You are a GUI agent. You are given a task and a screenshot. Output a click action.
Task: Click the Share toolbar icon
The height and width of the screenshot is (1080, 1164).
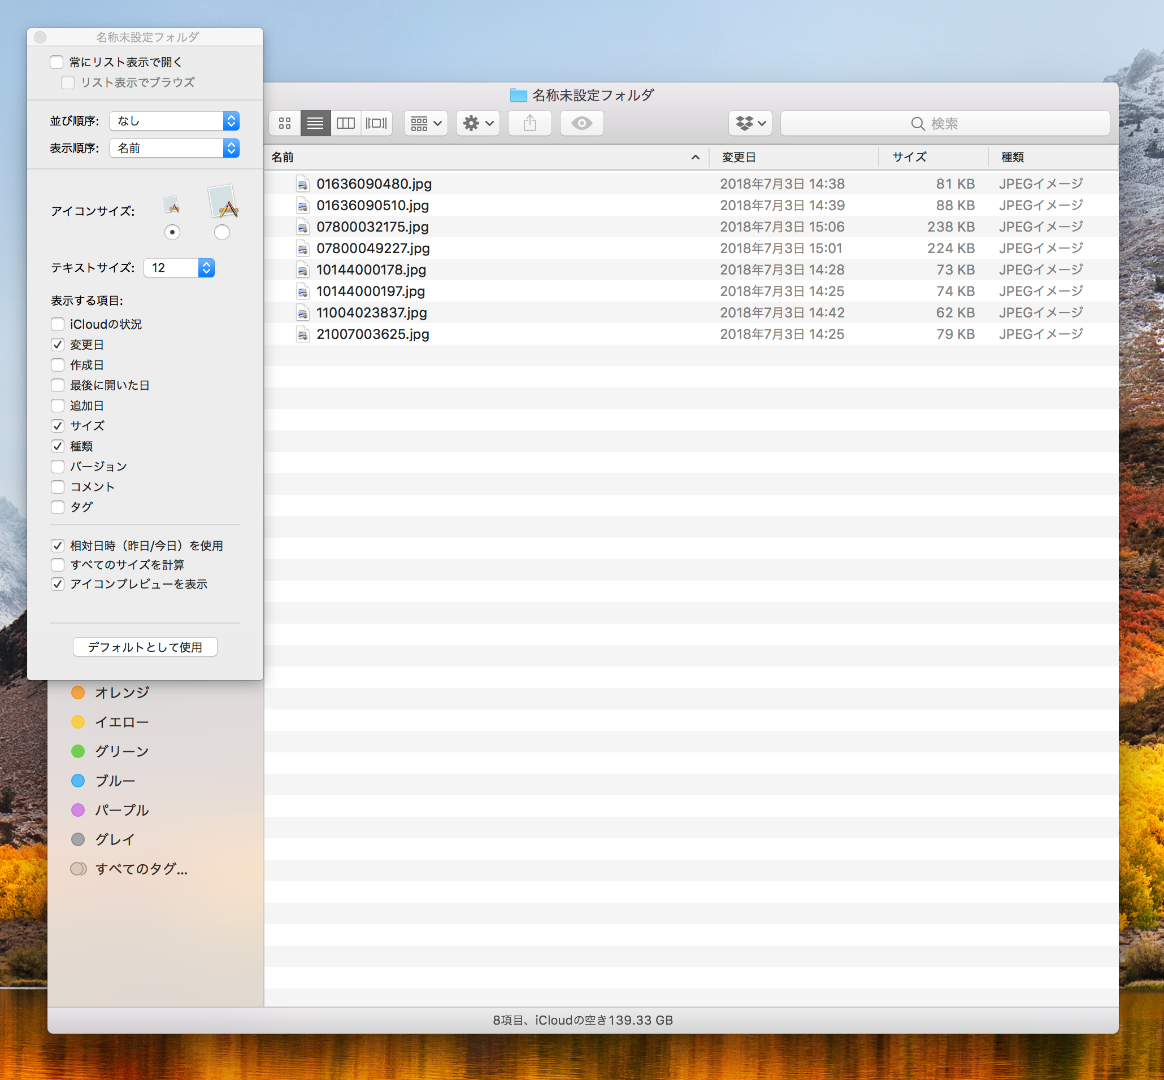[x=530, y=123]
